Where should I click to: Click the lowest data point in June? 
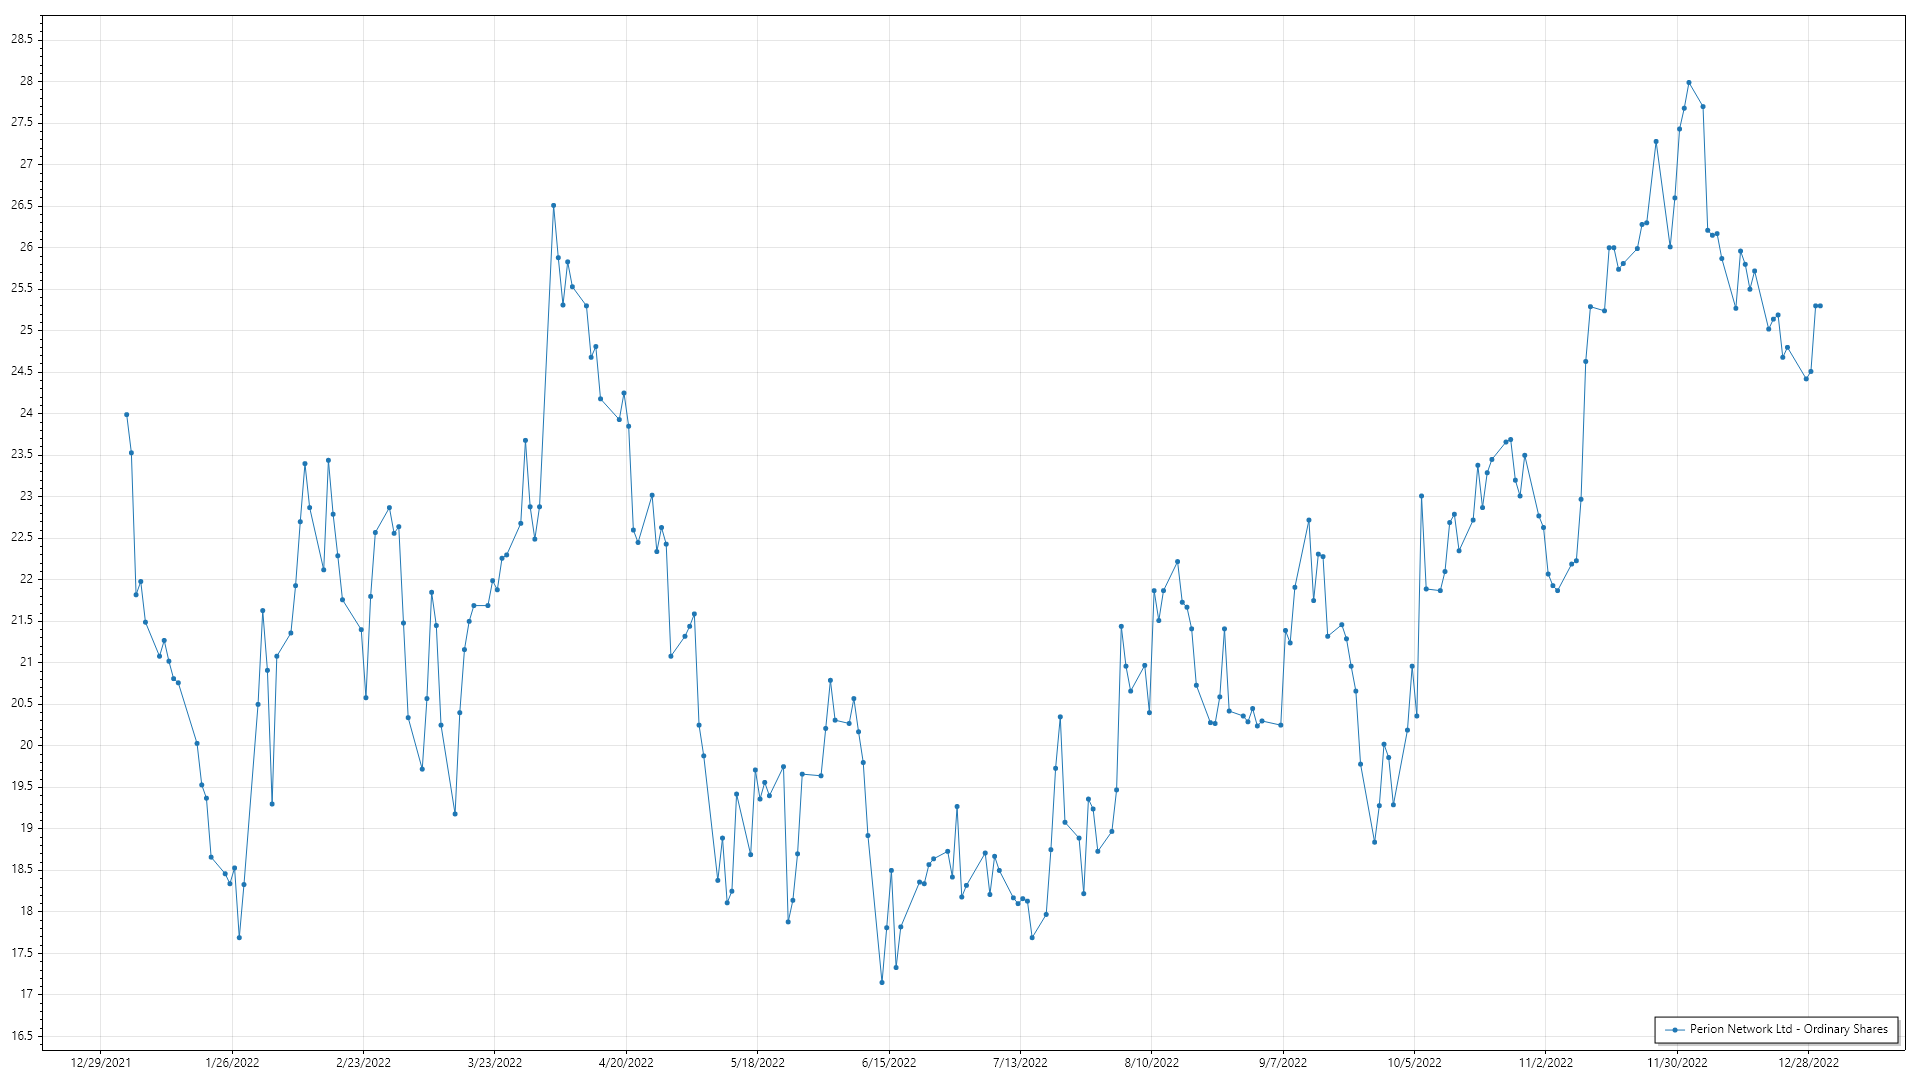tap(882, 982)
